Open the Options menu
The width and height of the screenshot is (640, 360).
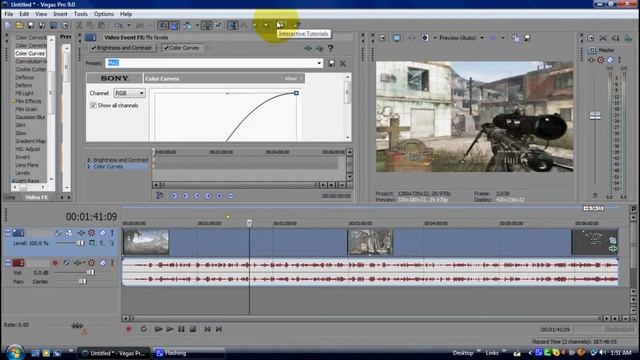pyautogui.click(x=104, y=14)
